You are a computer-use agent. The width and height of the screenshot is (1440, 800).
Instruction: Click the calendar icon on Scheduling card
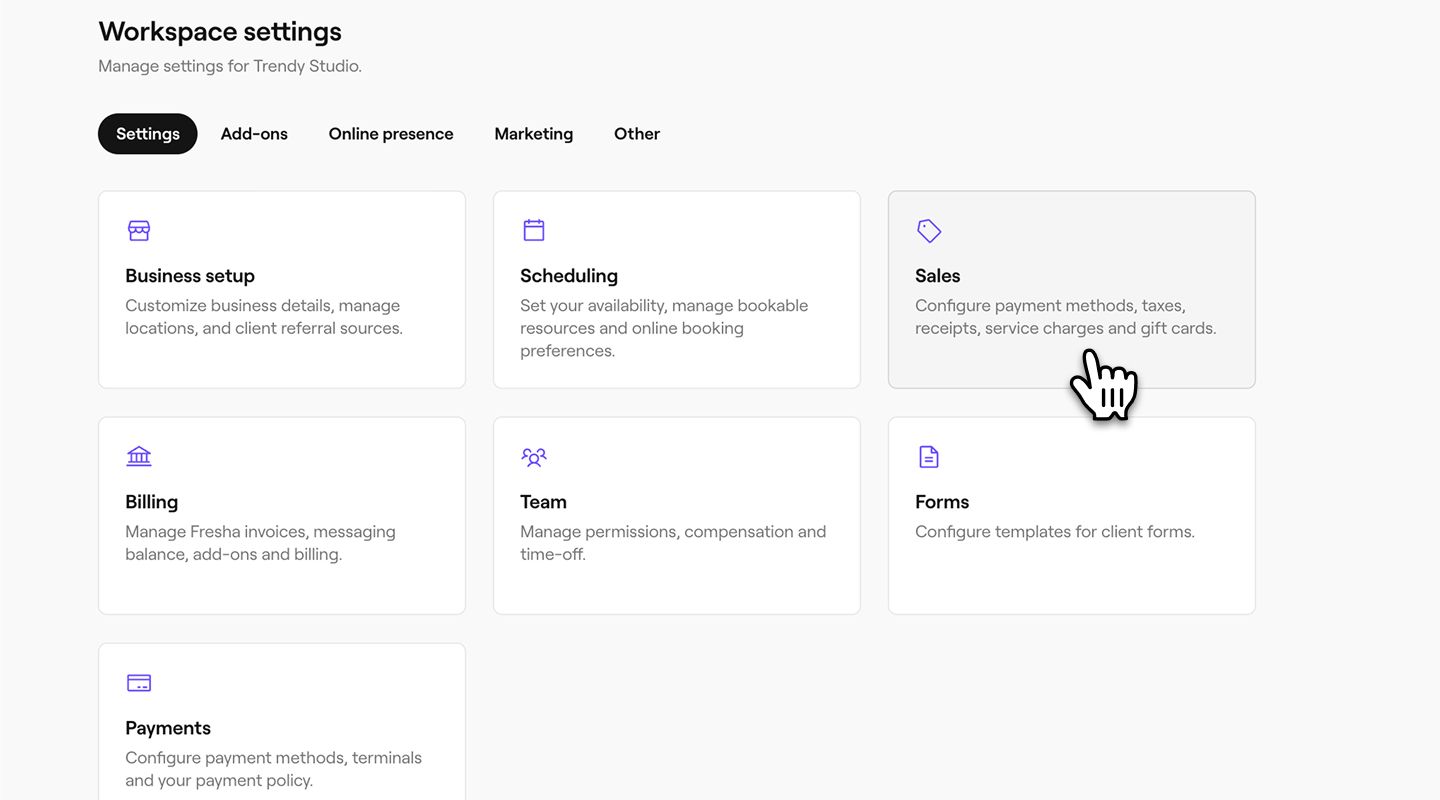click(x=534, y=231)
